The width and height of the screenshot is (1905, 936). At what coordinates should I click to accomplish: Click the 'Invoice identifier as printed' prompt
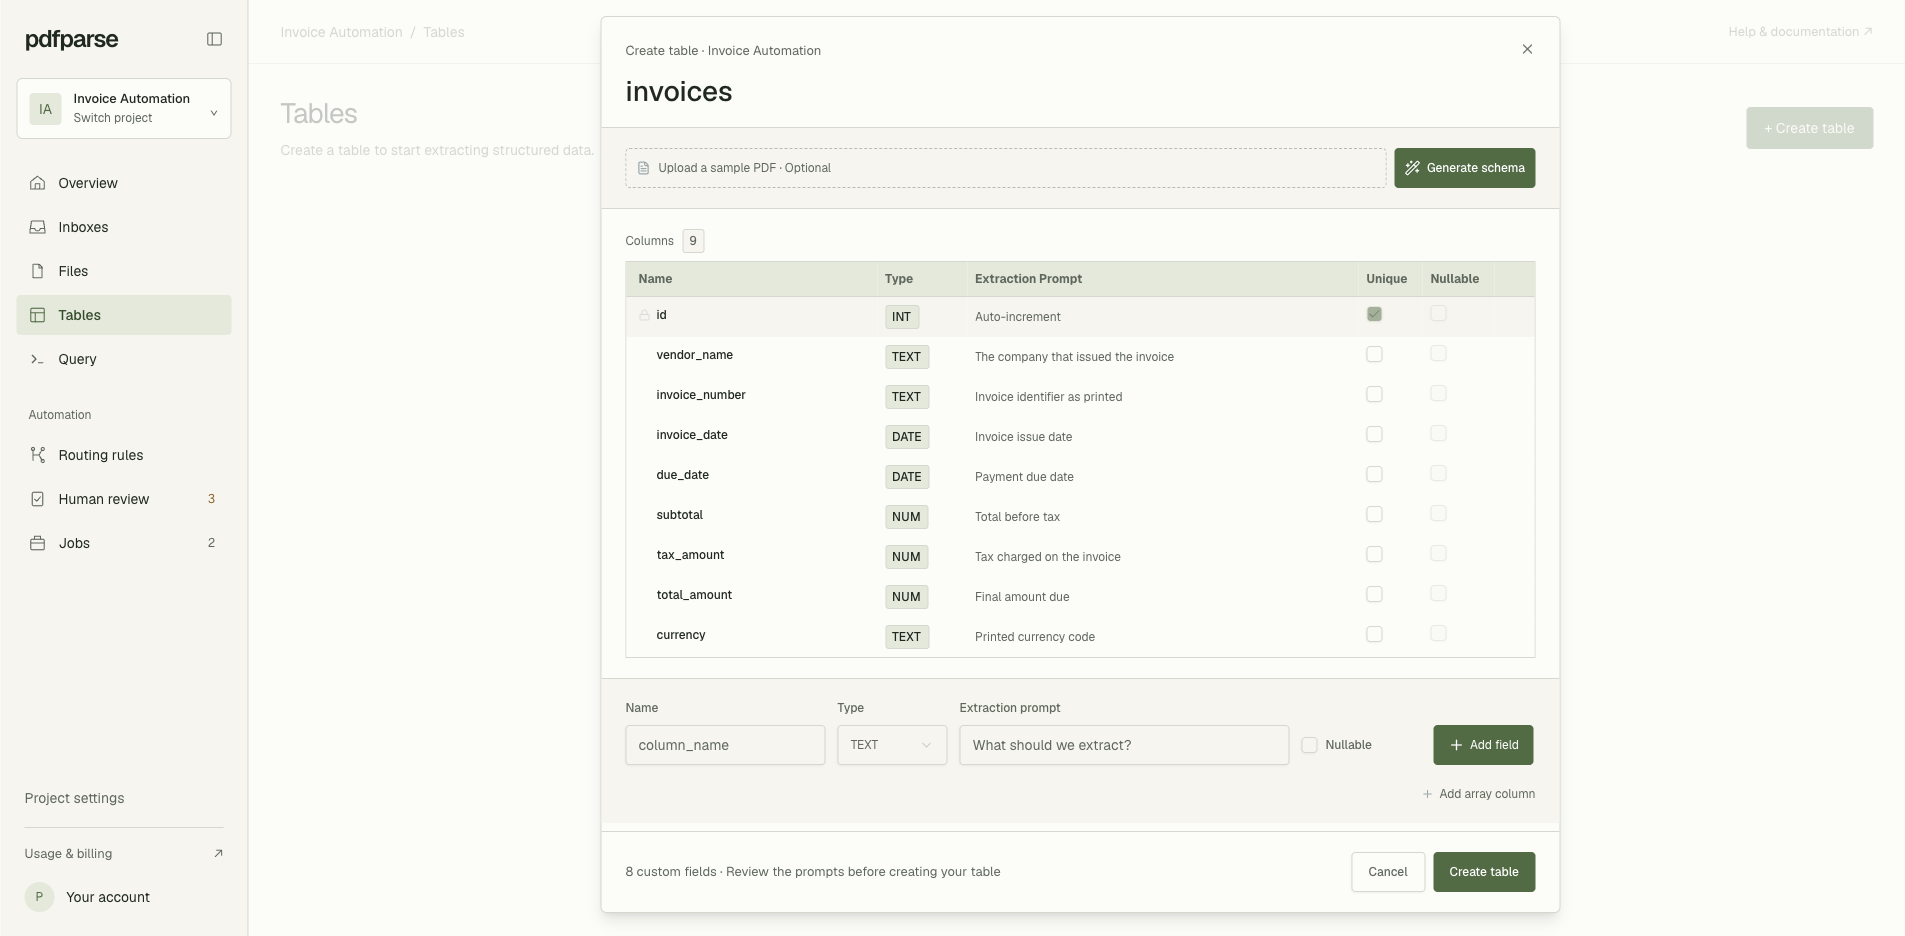[1049, 397]
